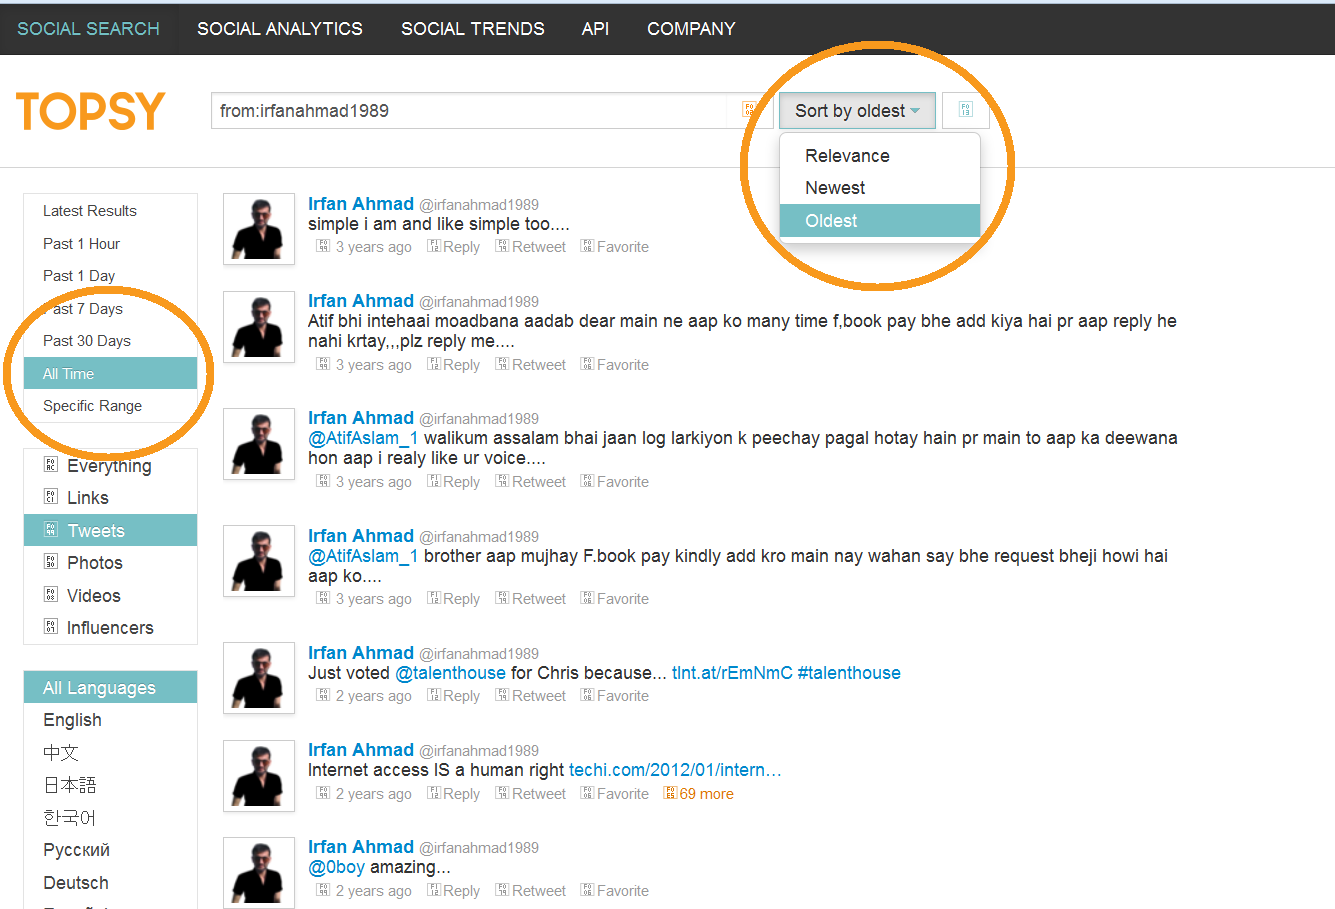
Task: Choose the Tweets filter icon
Action: click(x=51, y=530)
